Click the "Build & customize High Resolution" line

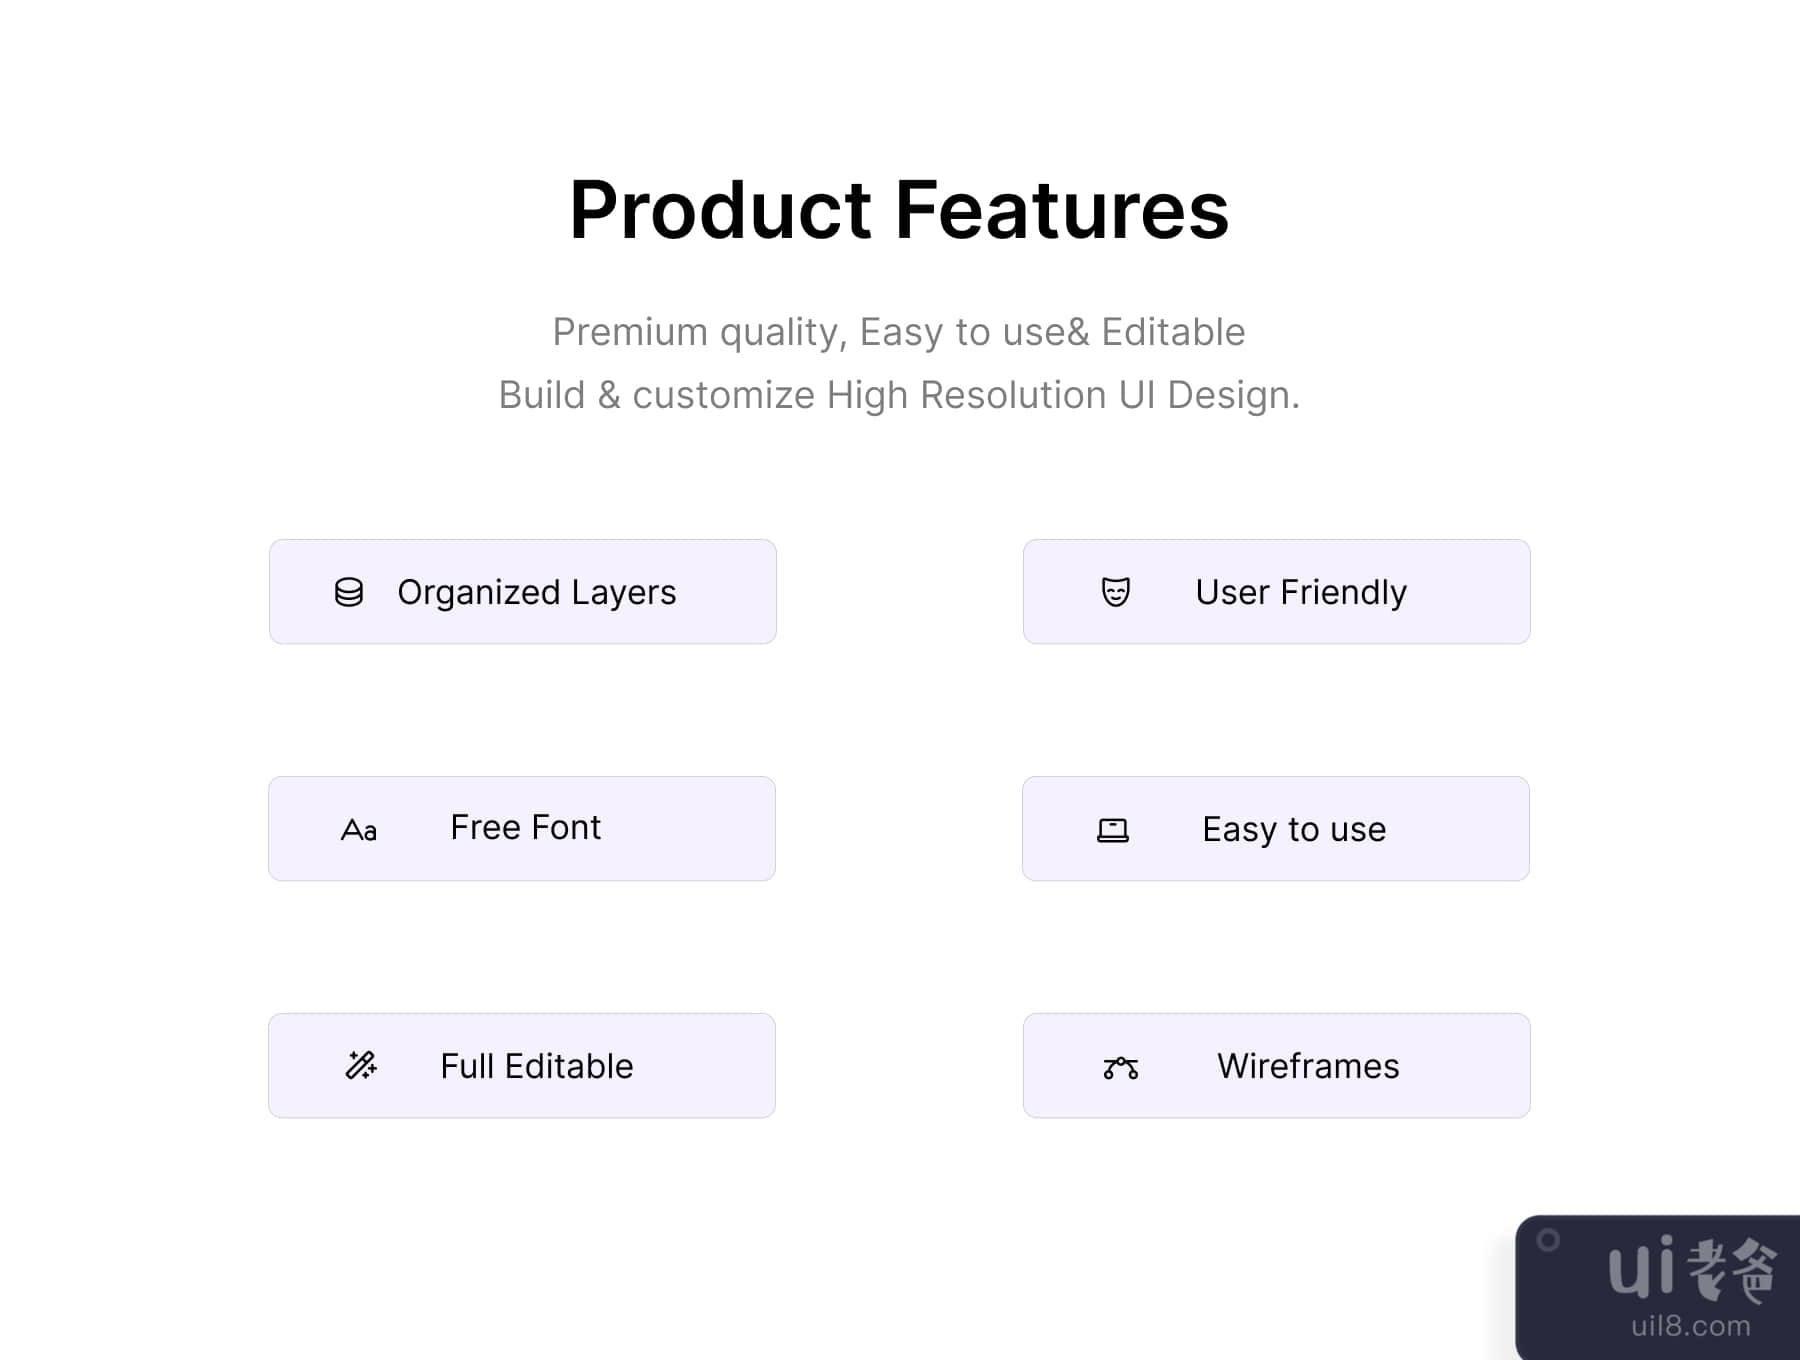click(x=899, y=395)
